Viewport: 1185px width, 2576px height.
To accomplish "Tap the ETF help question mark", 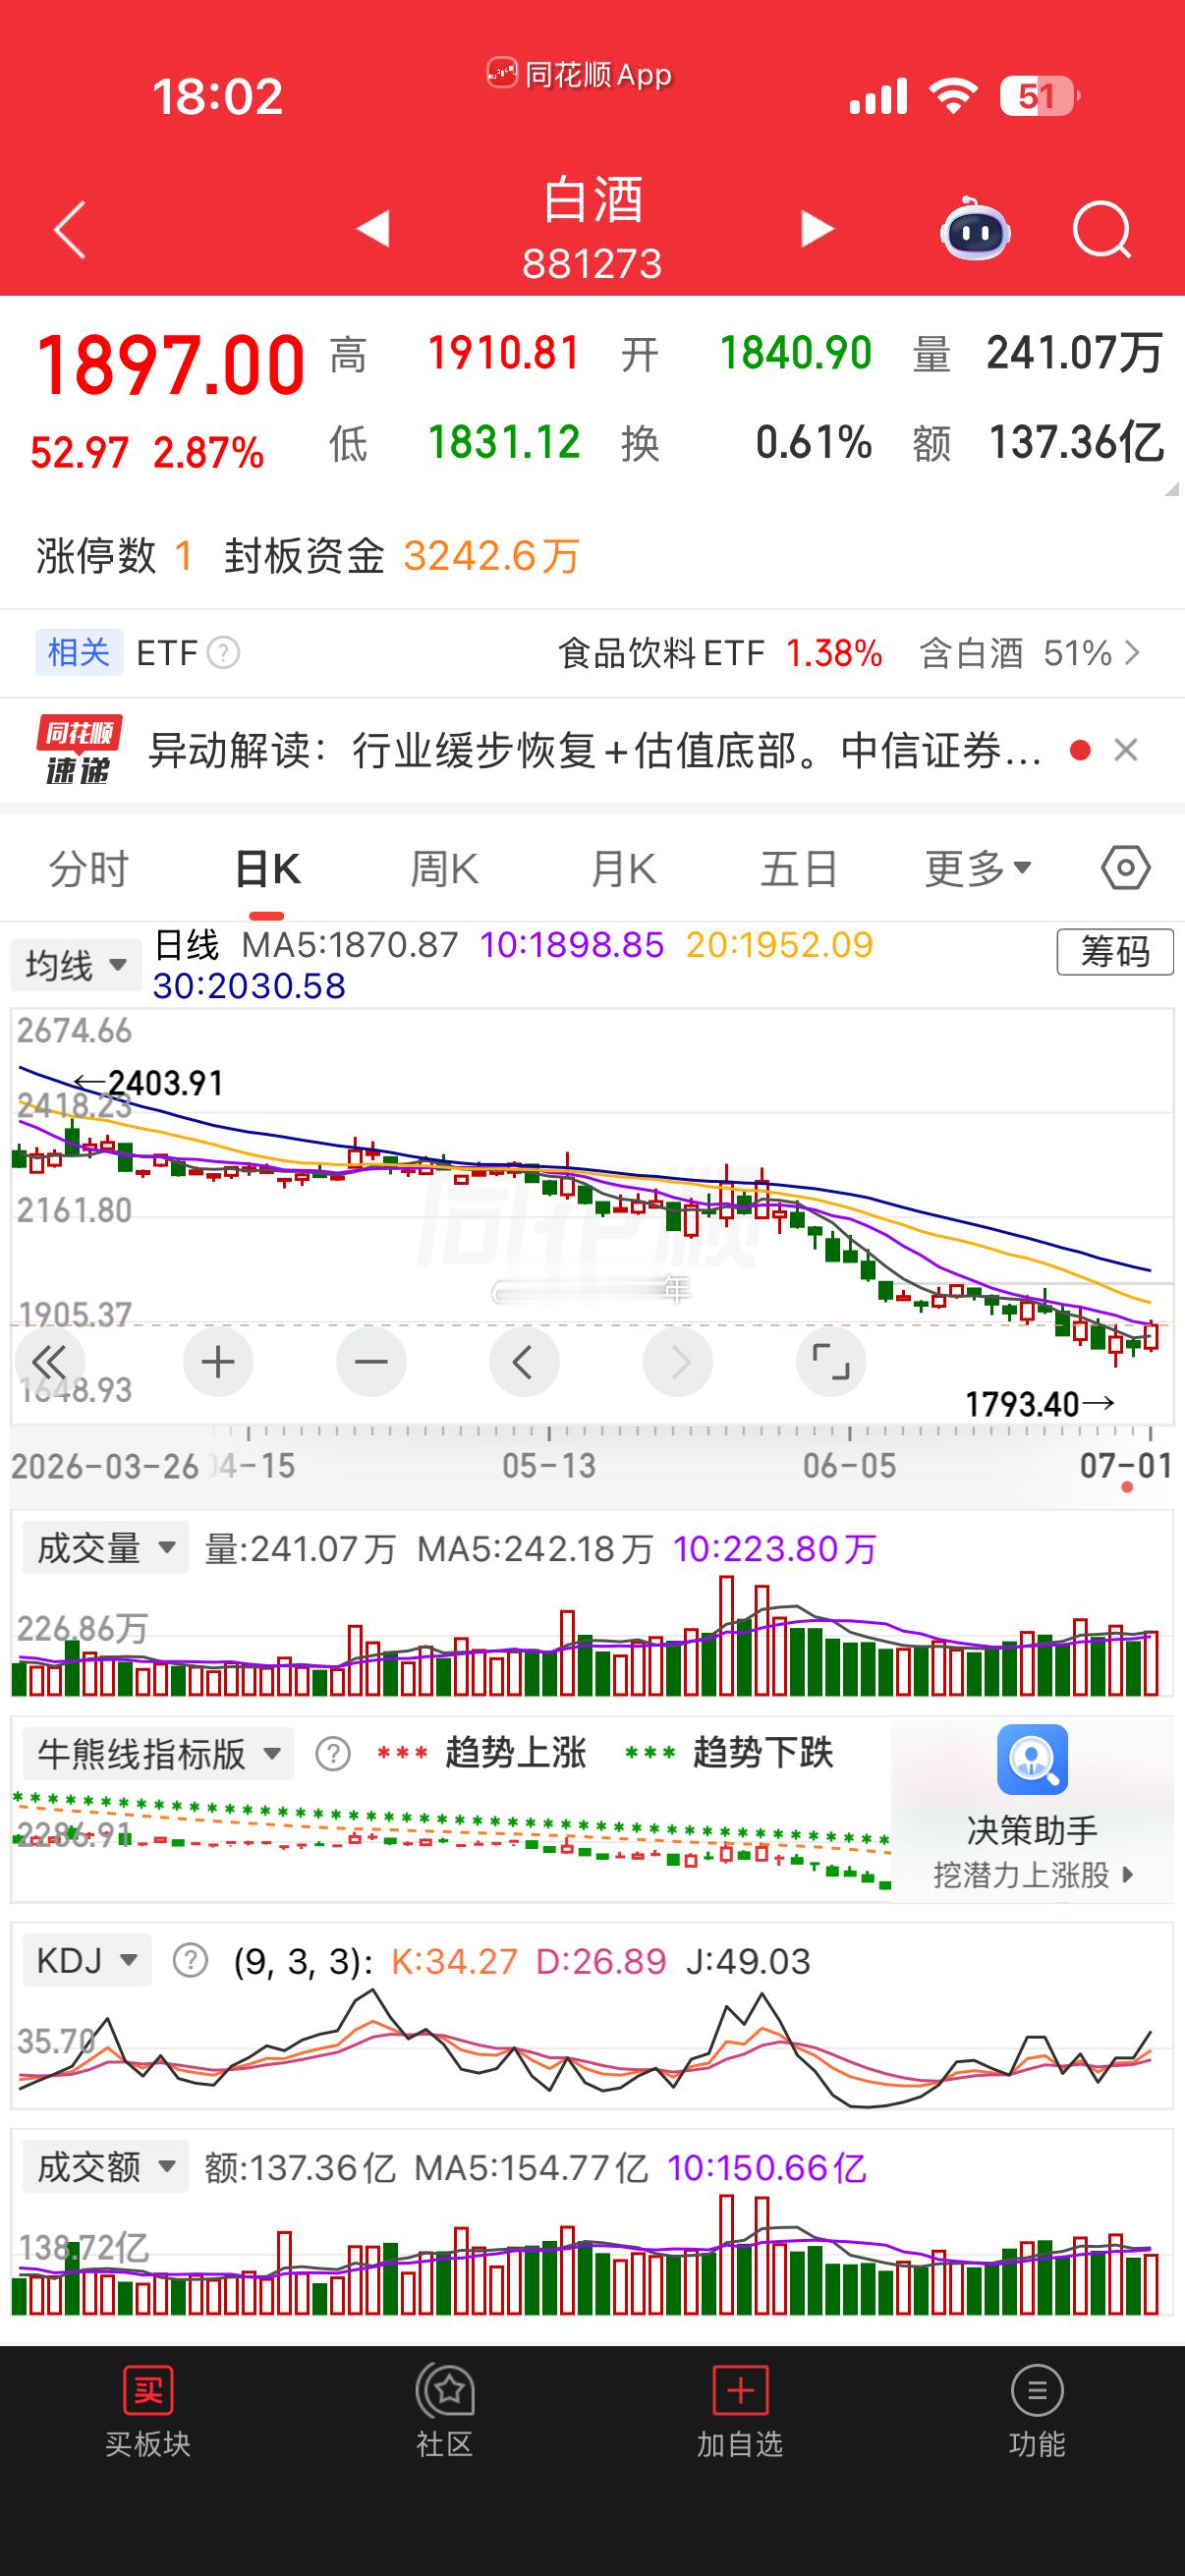I will tap(223, 653).
